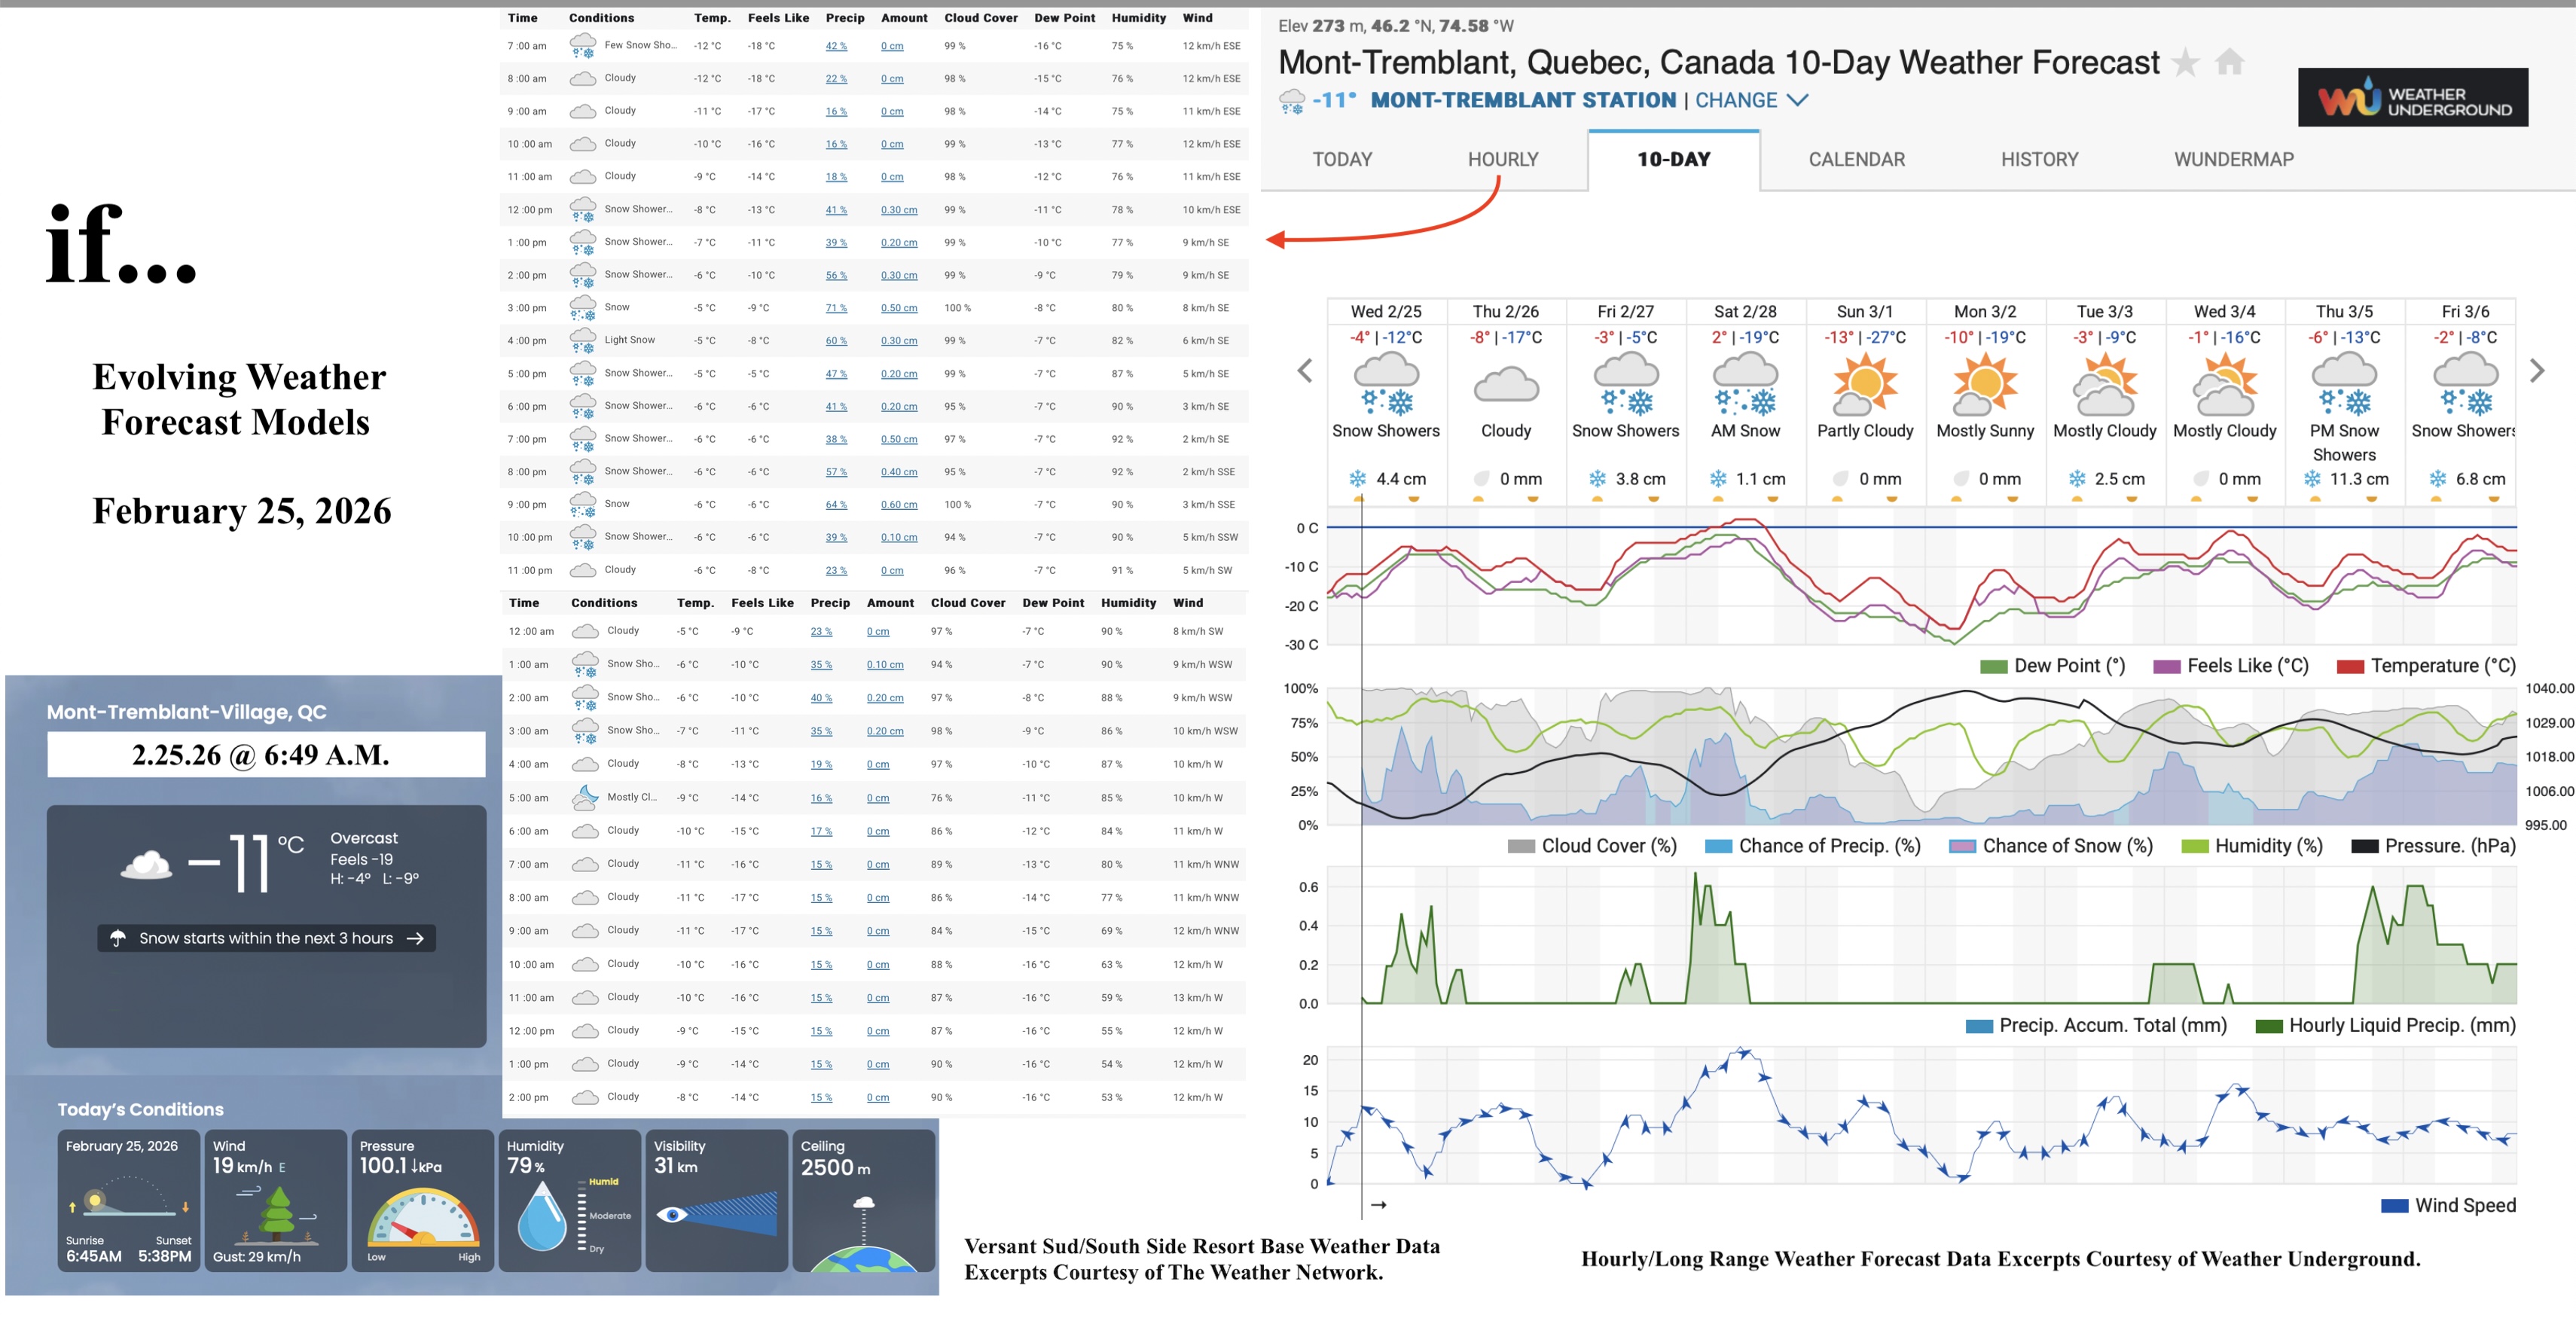This screenshot has height=1318, width=2576.
Task: Toggle the star to favorite Mont-Tremblant forecast
Action: click(x=2187, y=62)
